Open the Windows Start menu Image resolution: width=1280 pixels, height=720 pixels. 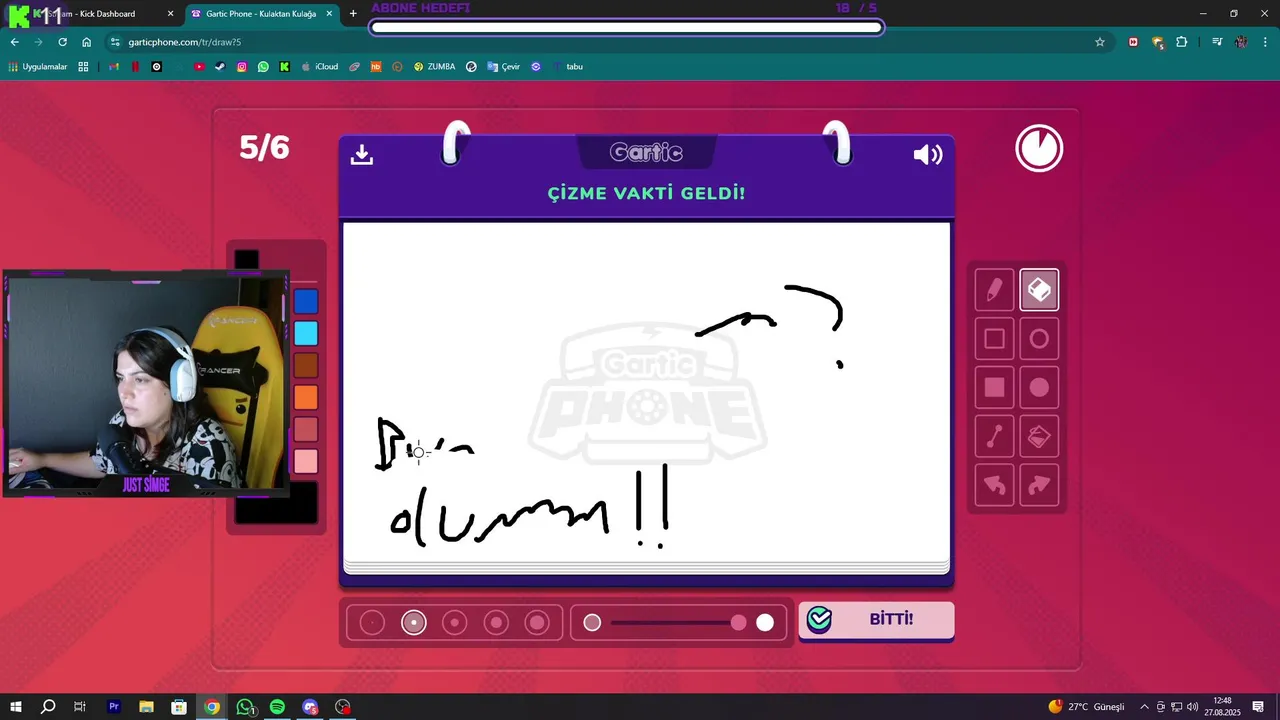16,707
